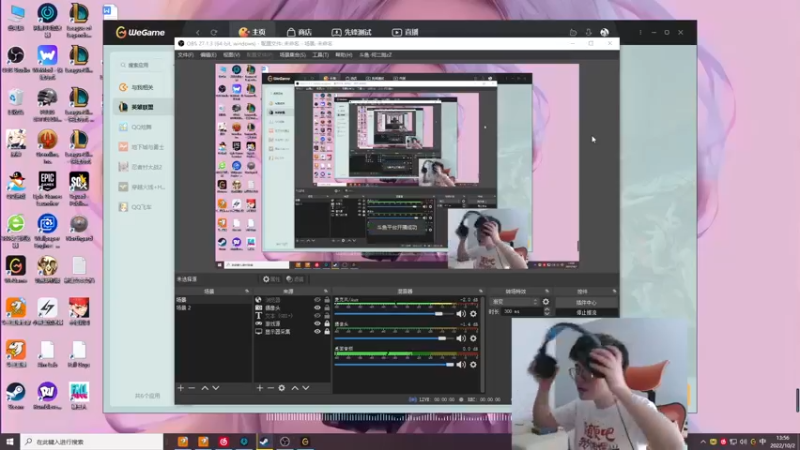The image size is (800, 450).
Task: Open the WeGame user avatar icon
Action: [605, 32]
